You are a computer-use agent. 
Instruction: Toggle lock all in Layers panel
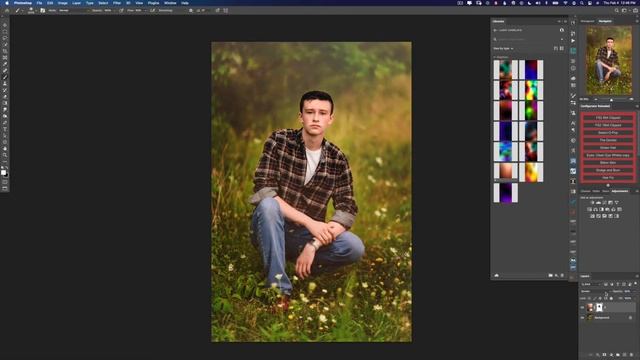click(611, 298)
